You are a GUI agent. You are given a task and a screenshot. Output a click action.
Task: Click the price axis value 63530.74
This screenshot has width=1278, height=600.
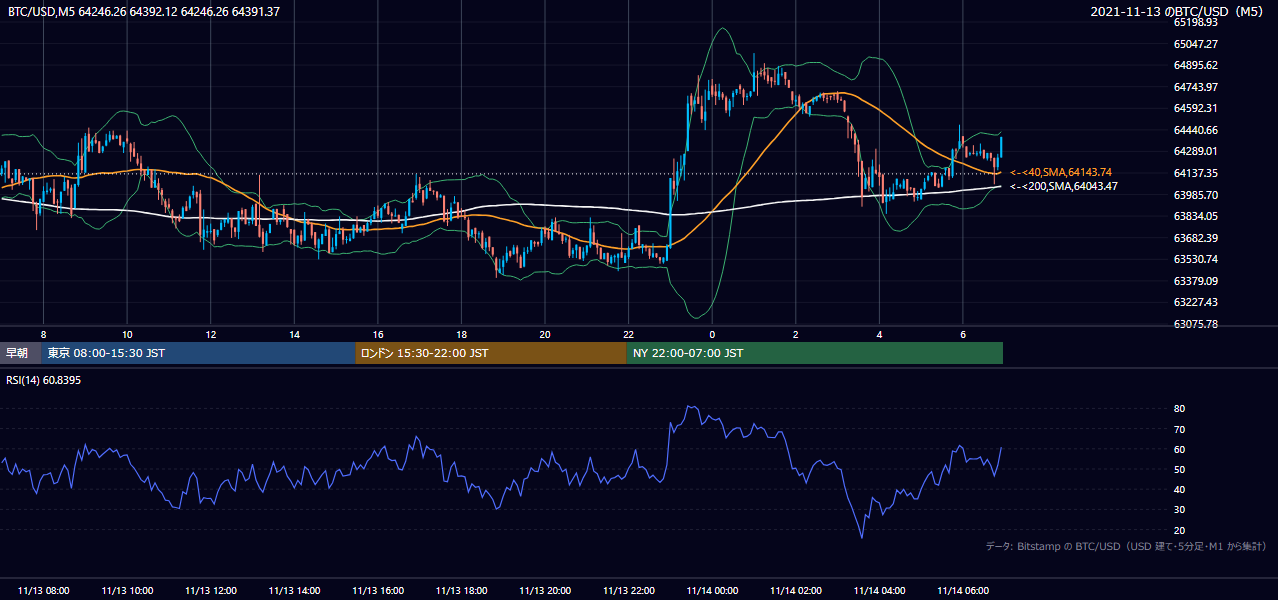1195,259
